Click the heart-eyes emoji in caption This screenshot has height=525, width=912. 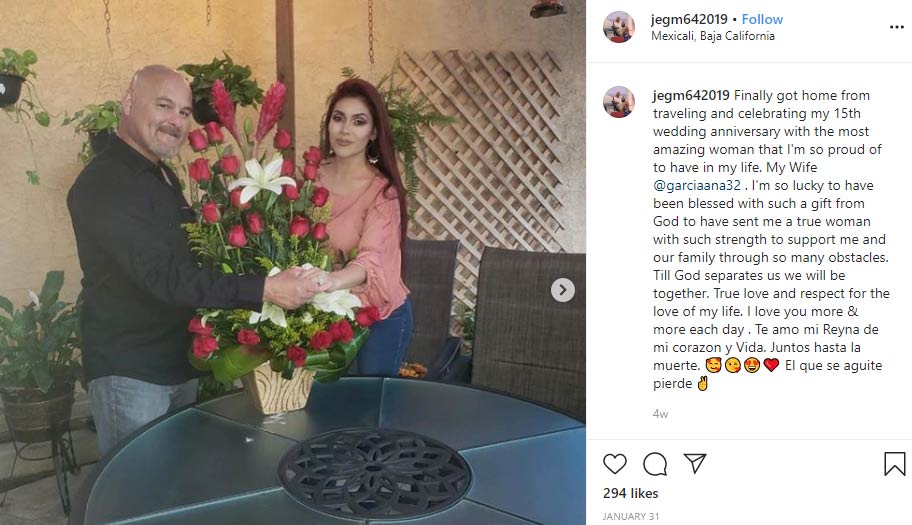752,366
